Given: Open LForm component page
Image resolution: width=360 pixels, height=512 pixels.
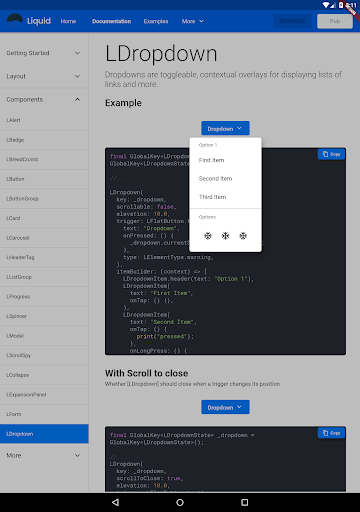Looking at the screenshot, I should coord(44,414).
